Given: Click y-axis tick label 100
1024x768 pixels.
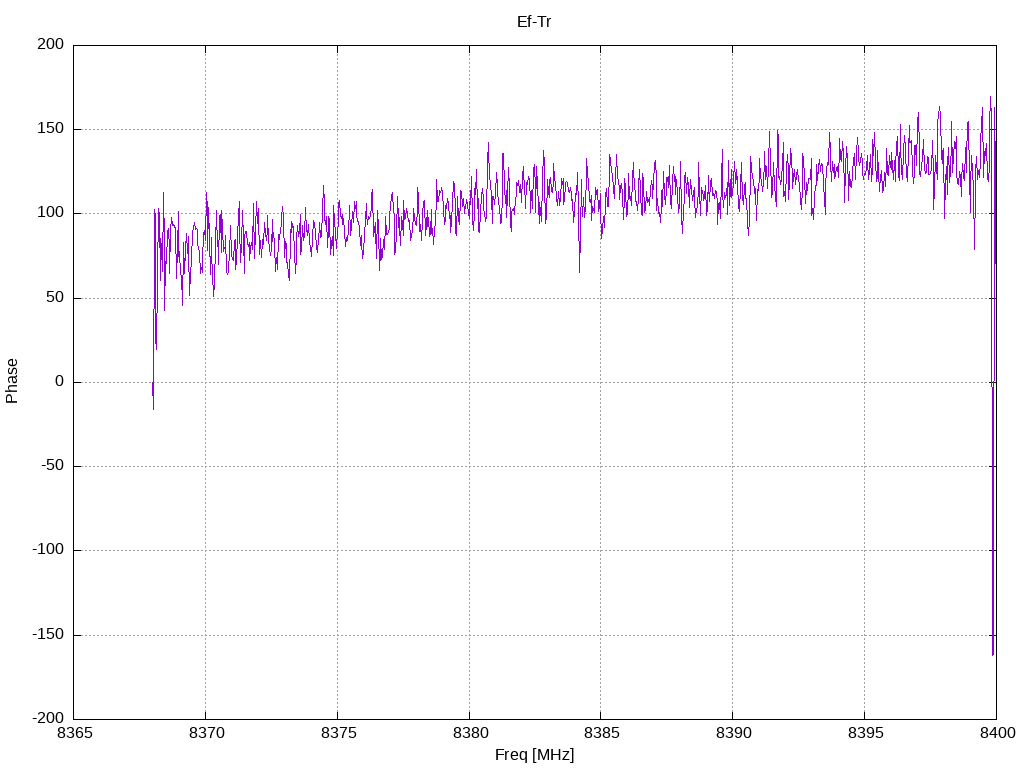Looking at the screenshot, I should click(x=51, y=213).
